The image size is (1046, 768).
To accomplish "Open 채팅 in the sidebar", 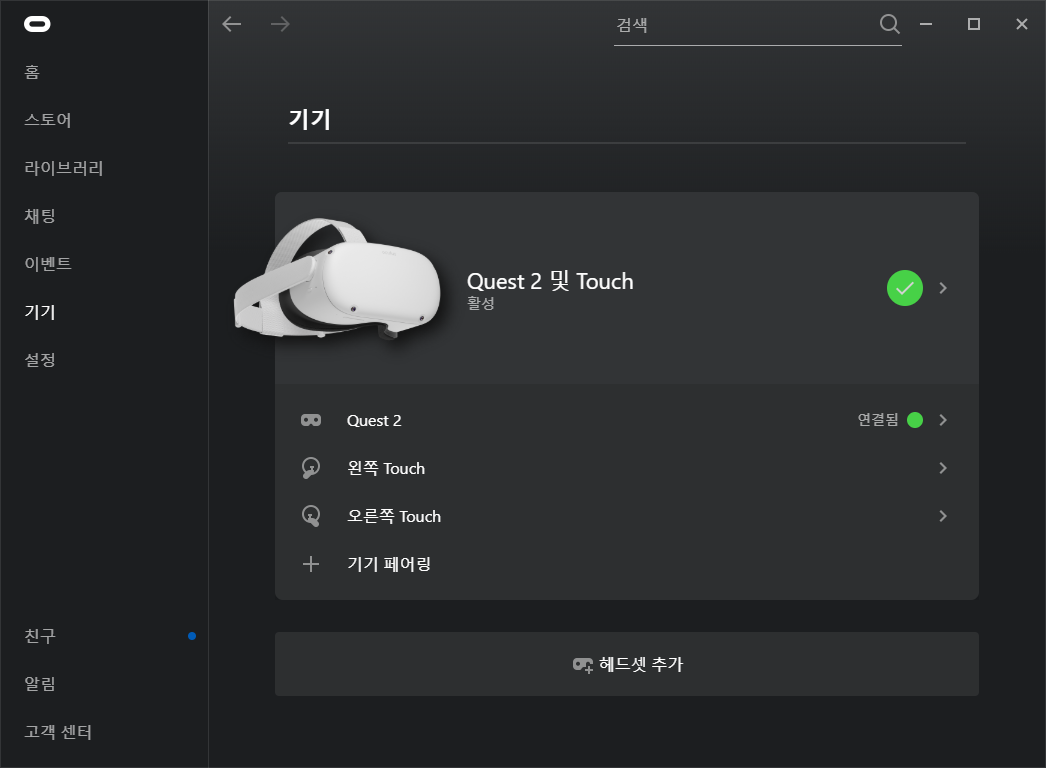I will pyautogui.click(x=40, y=216).
